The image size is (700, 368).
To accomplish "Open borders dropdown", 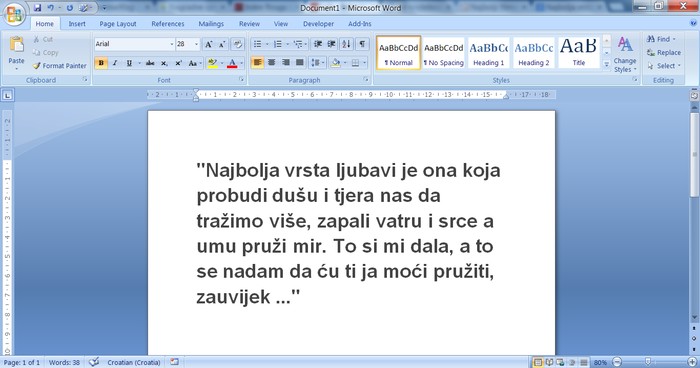I will 364,63.
